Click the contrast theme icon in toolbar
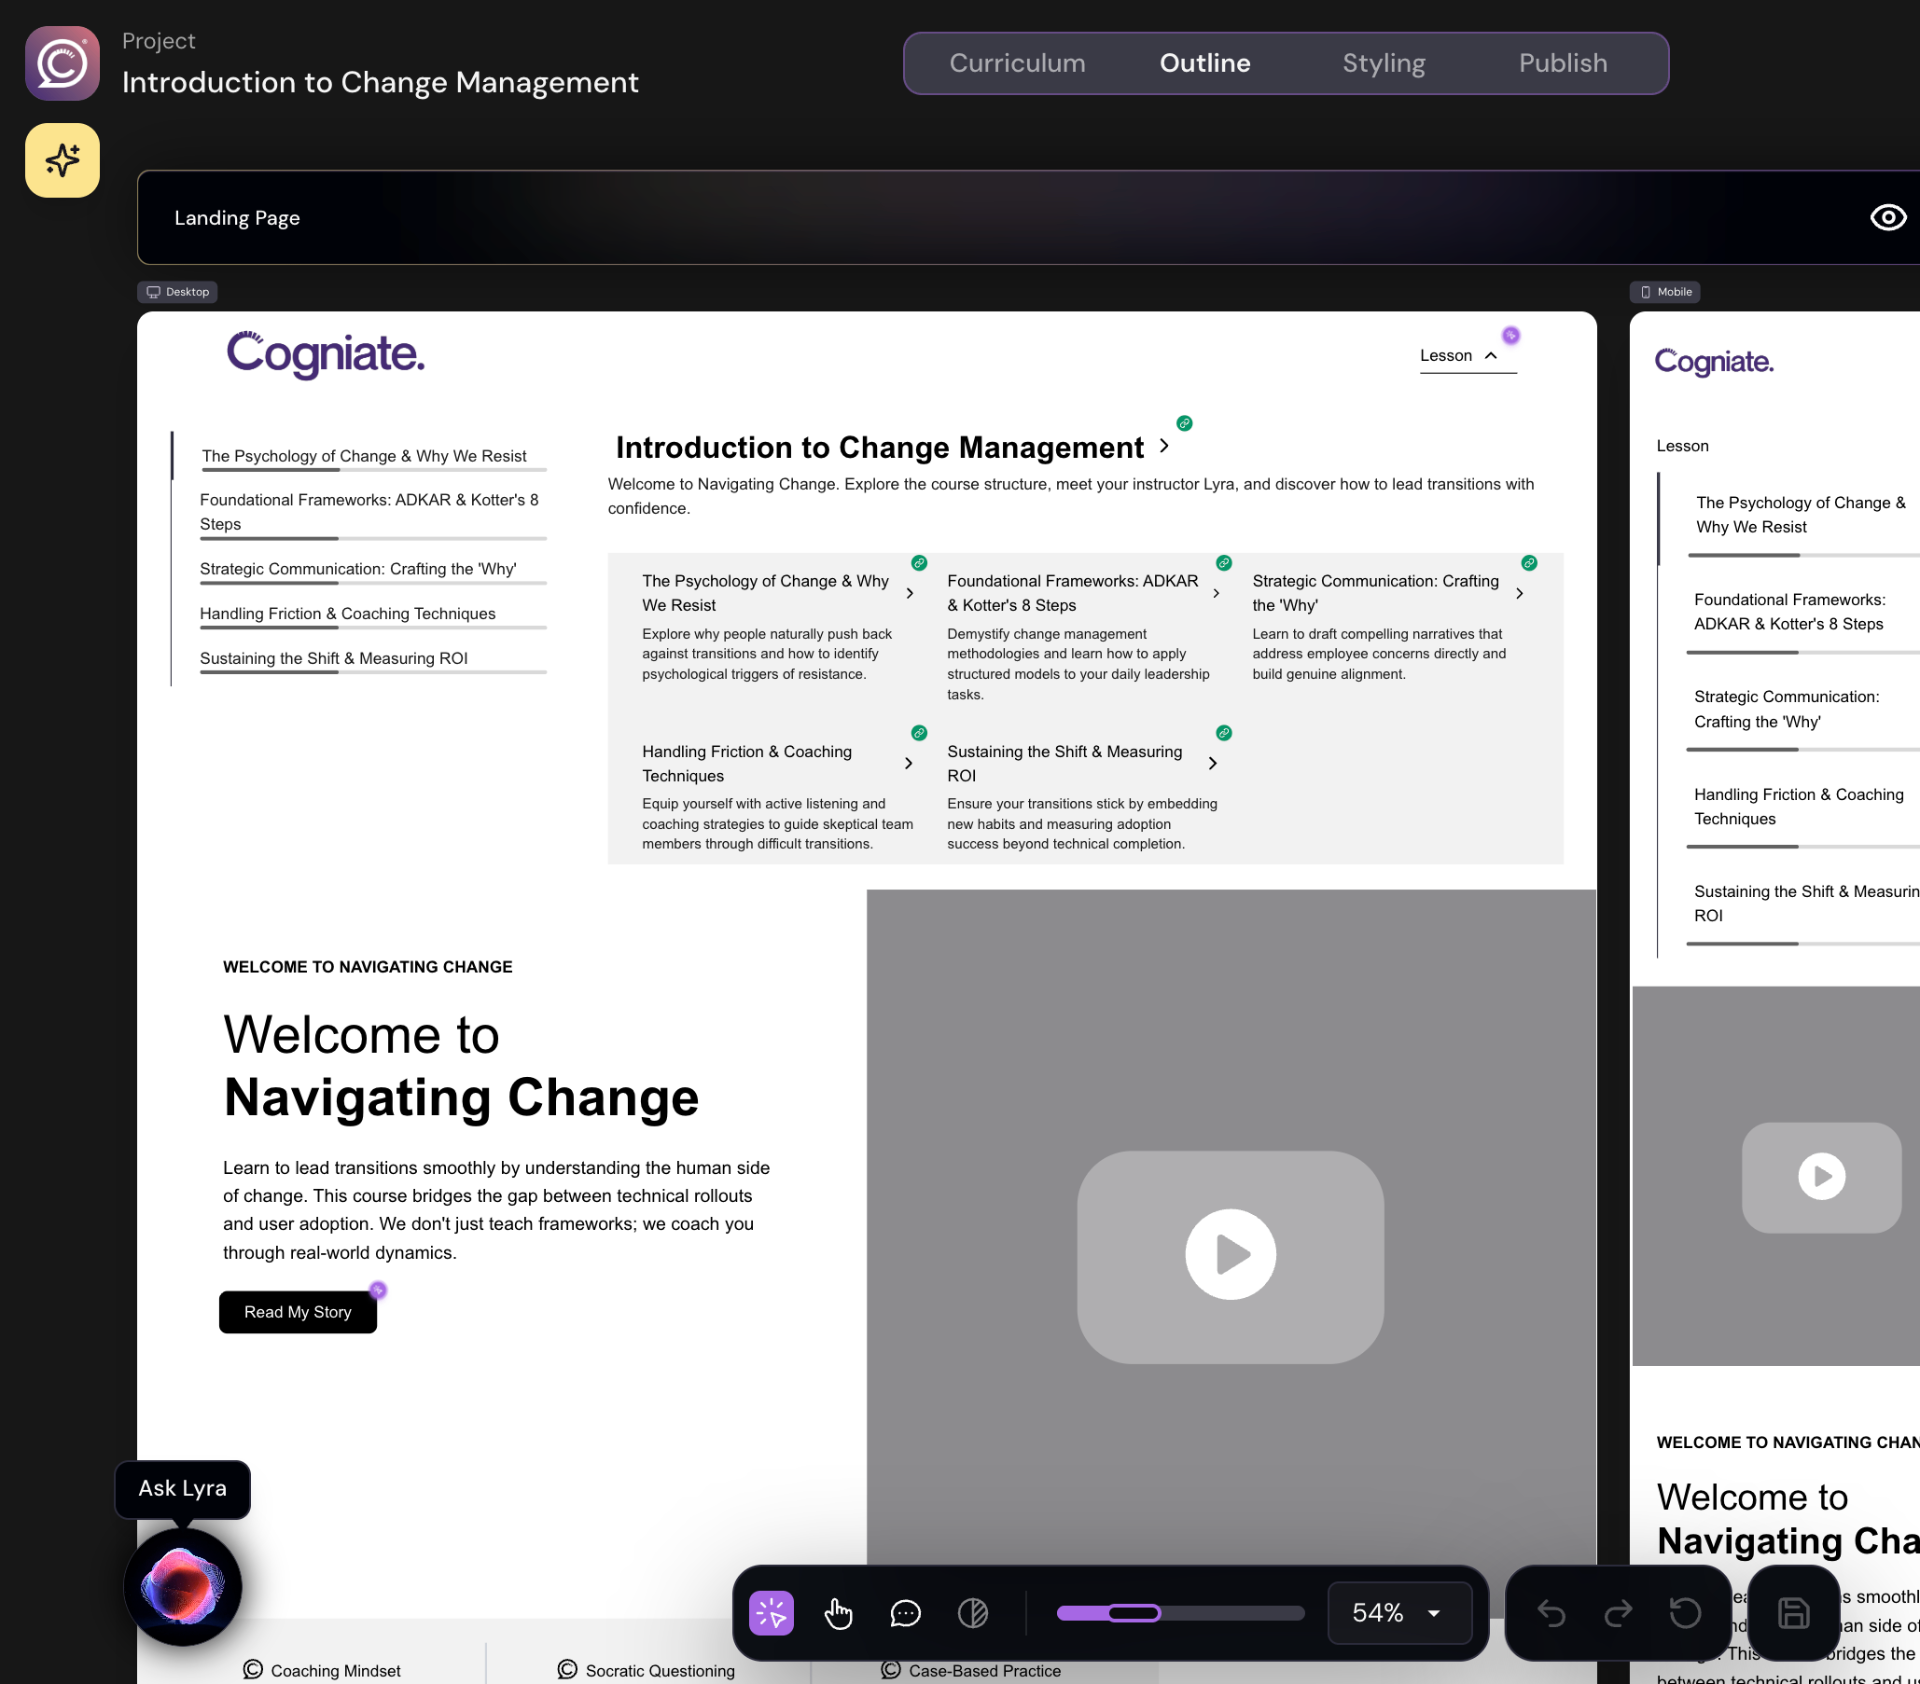 coord(973,1613)
